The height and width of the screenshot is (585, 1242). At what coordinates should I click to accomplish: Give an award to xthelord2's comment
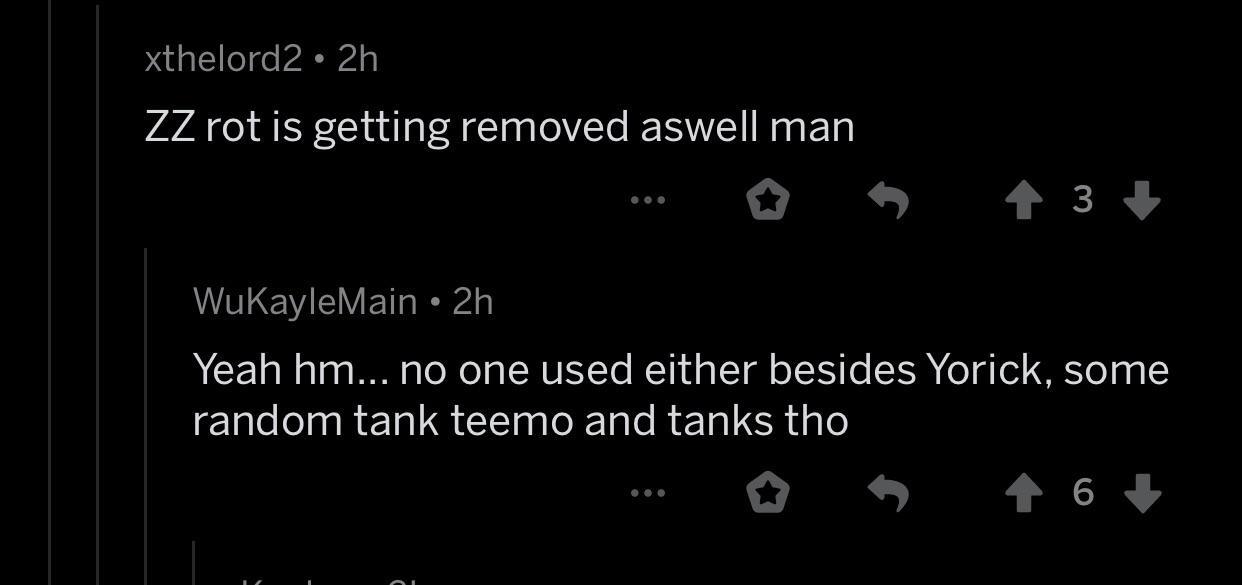(x=768, y=201)
